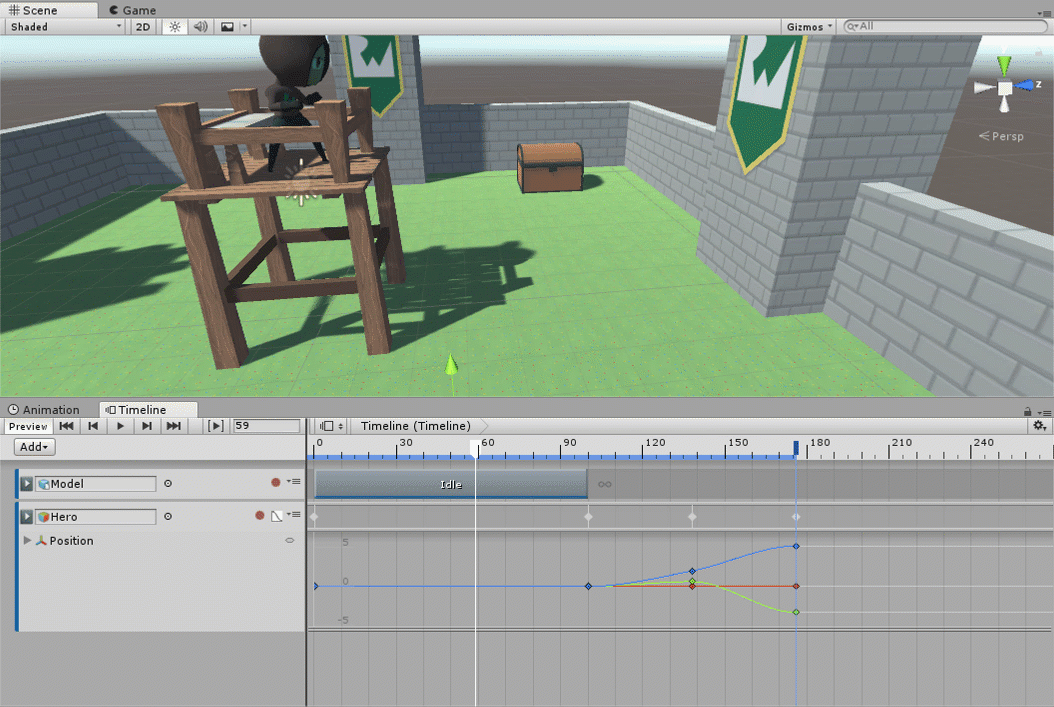Select the blue curve key near frame 138

tap(692, 571)
